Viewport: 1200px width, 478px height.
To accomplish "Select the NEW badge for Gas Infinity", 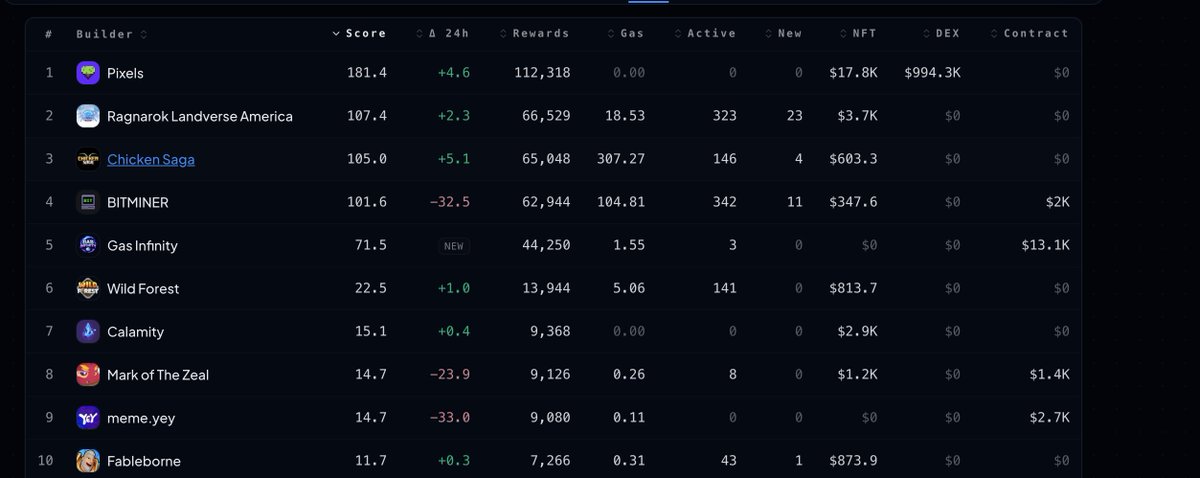I will coord(454,246).
